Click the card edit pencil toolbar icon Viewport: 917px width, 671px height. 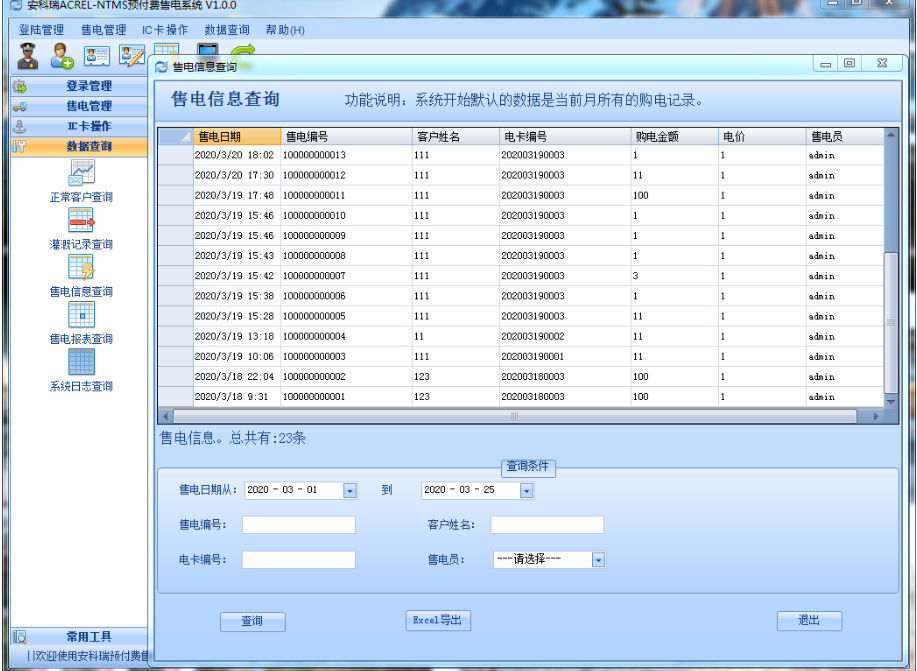(x=132, y=56)
